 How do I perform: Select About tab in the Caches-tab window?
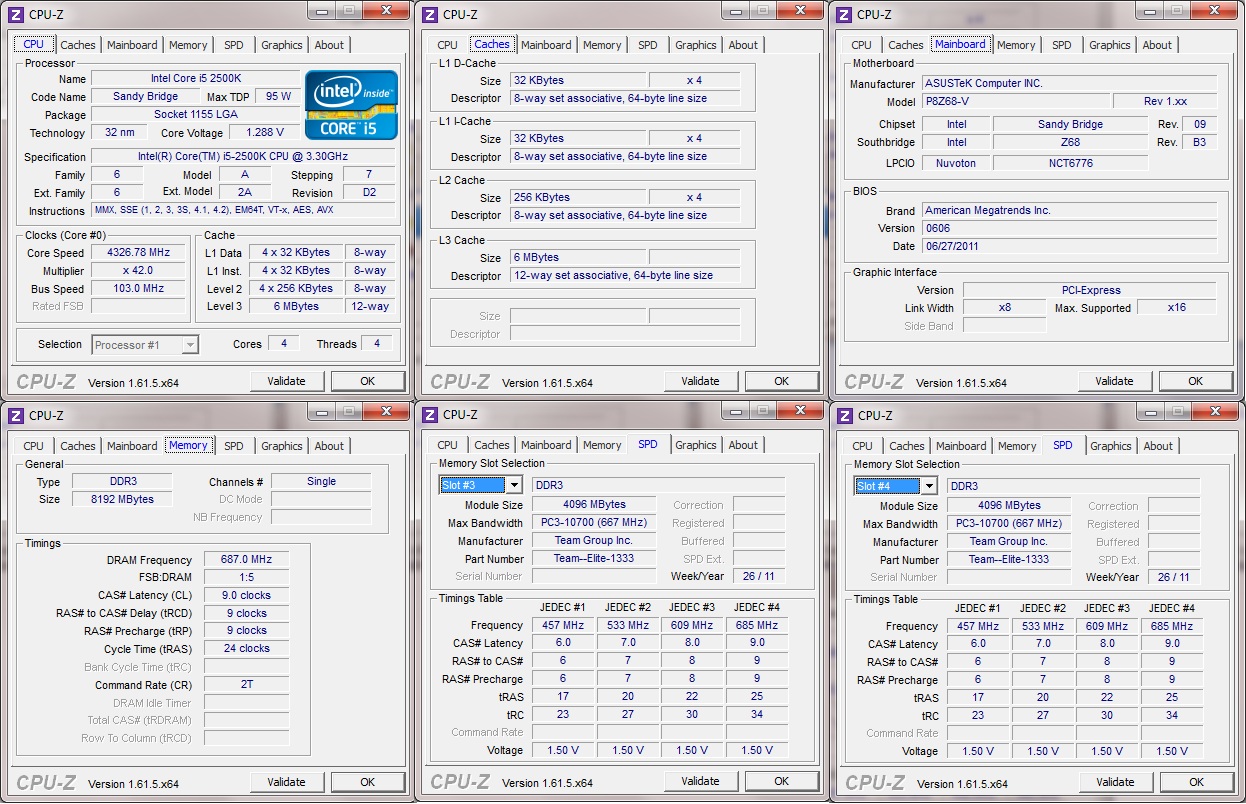pyautogui.click(x=743, y=45)
